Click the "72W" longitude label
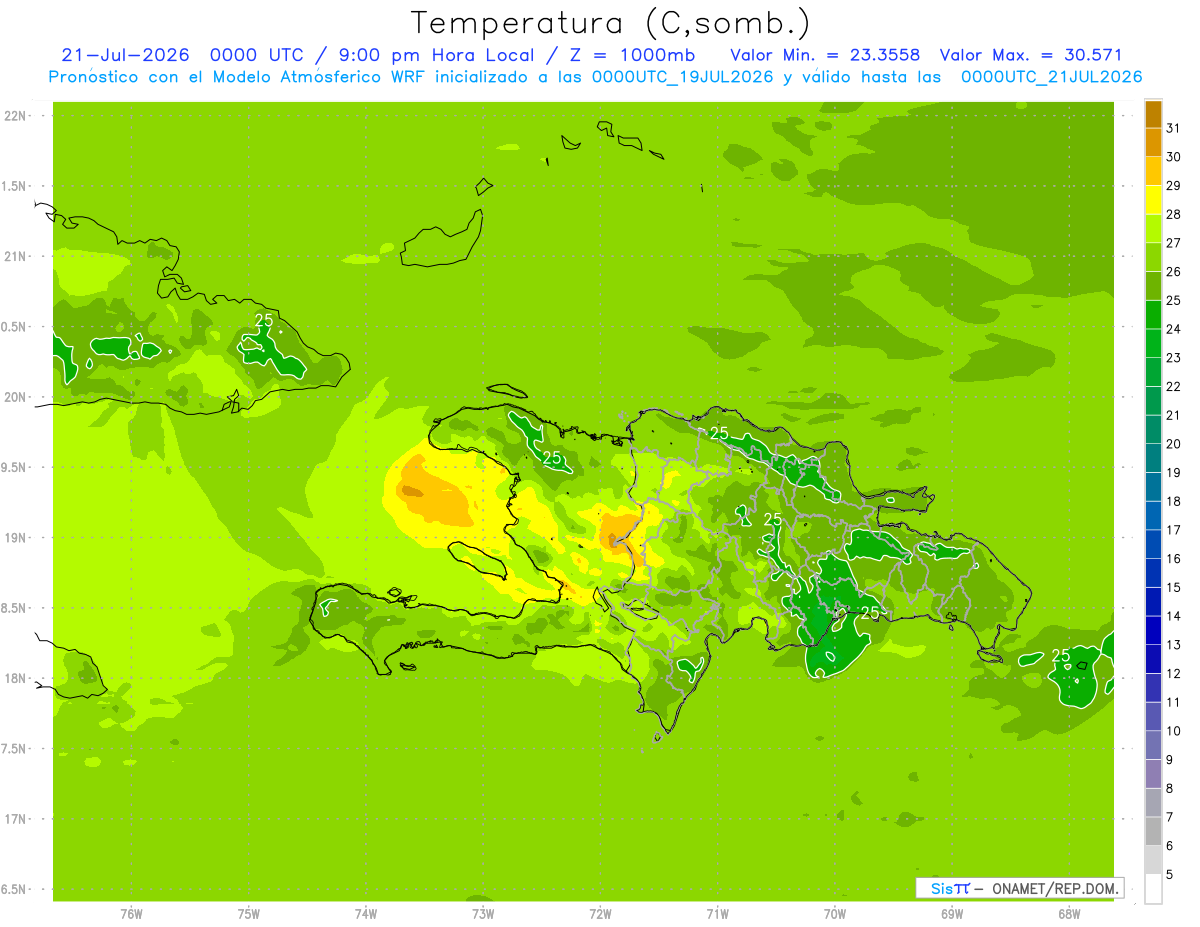Viewport: 1200px width, 927px height. point(600,914)
